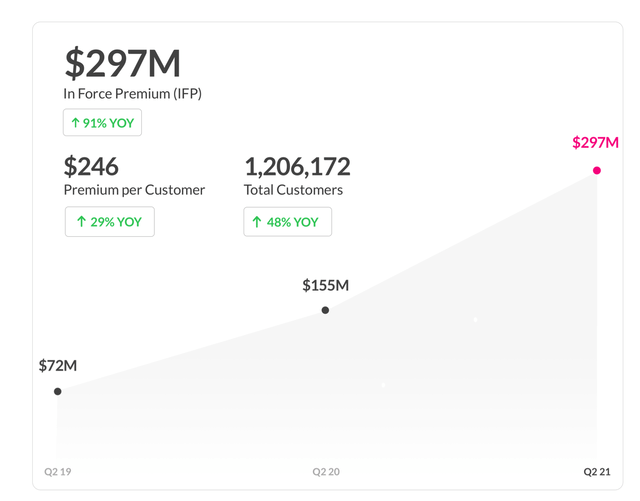Click the $246 premium figure
640x501 pixels.
[91, 166]
